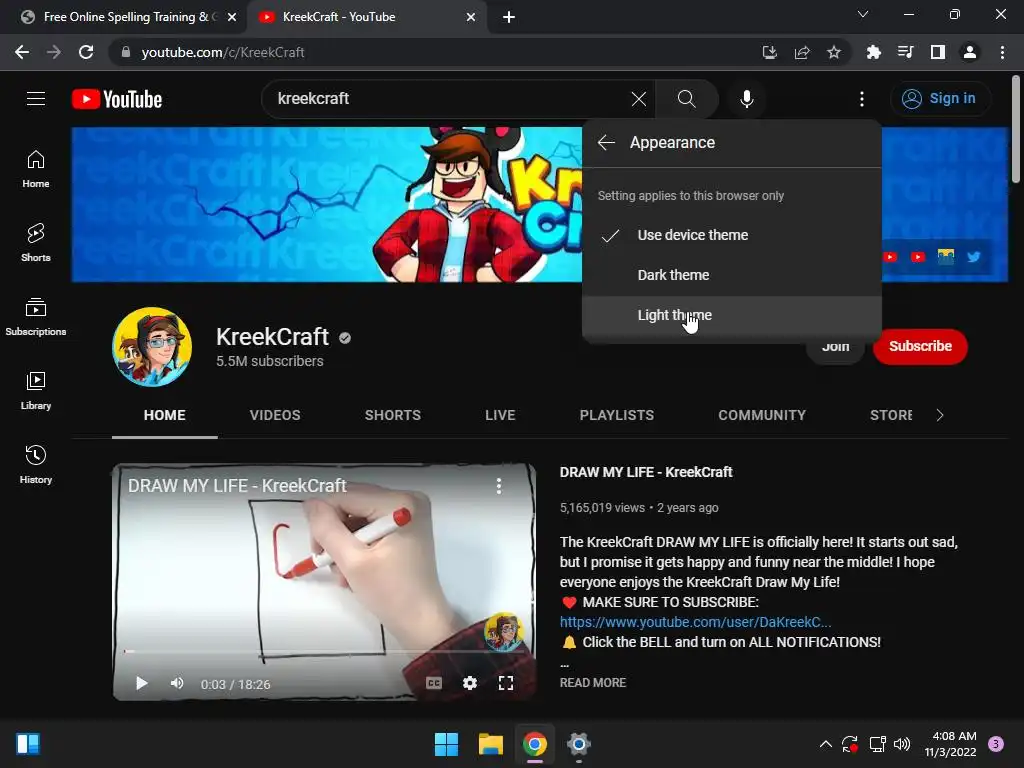1024x768 pixels.
Task: Open Chrome extensions puzzle icon
Action: [873, 52]
